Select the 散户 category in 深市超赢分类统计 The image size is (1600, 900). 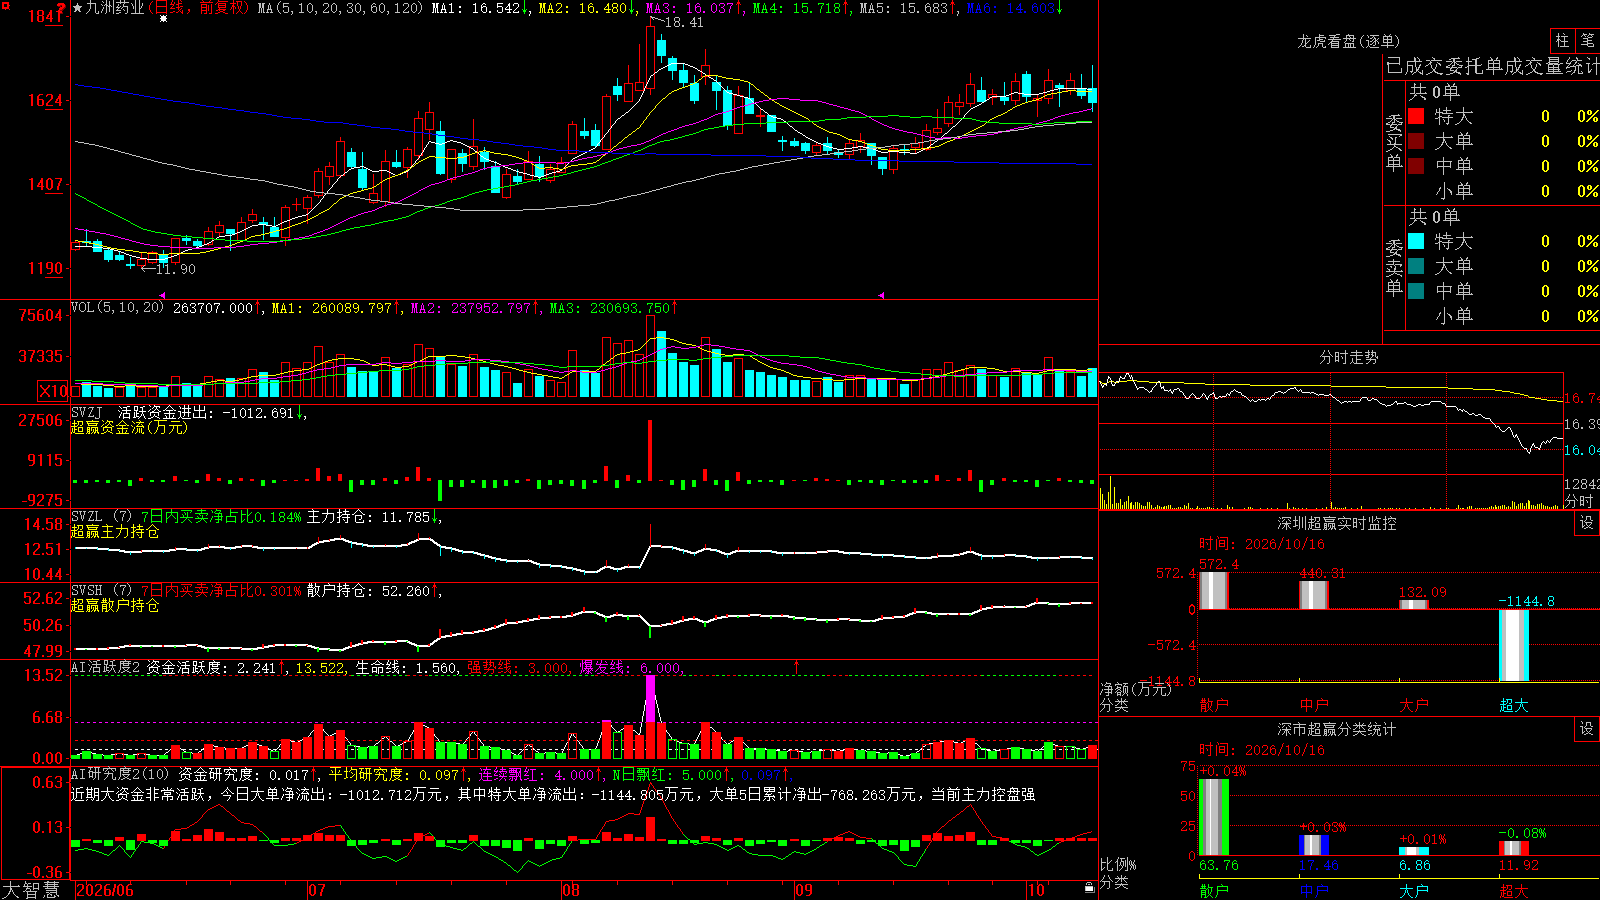(x=1214, y=890)
